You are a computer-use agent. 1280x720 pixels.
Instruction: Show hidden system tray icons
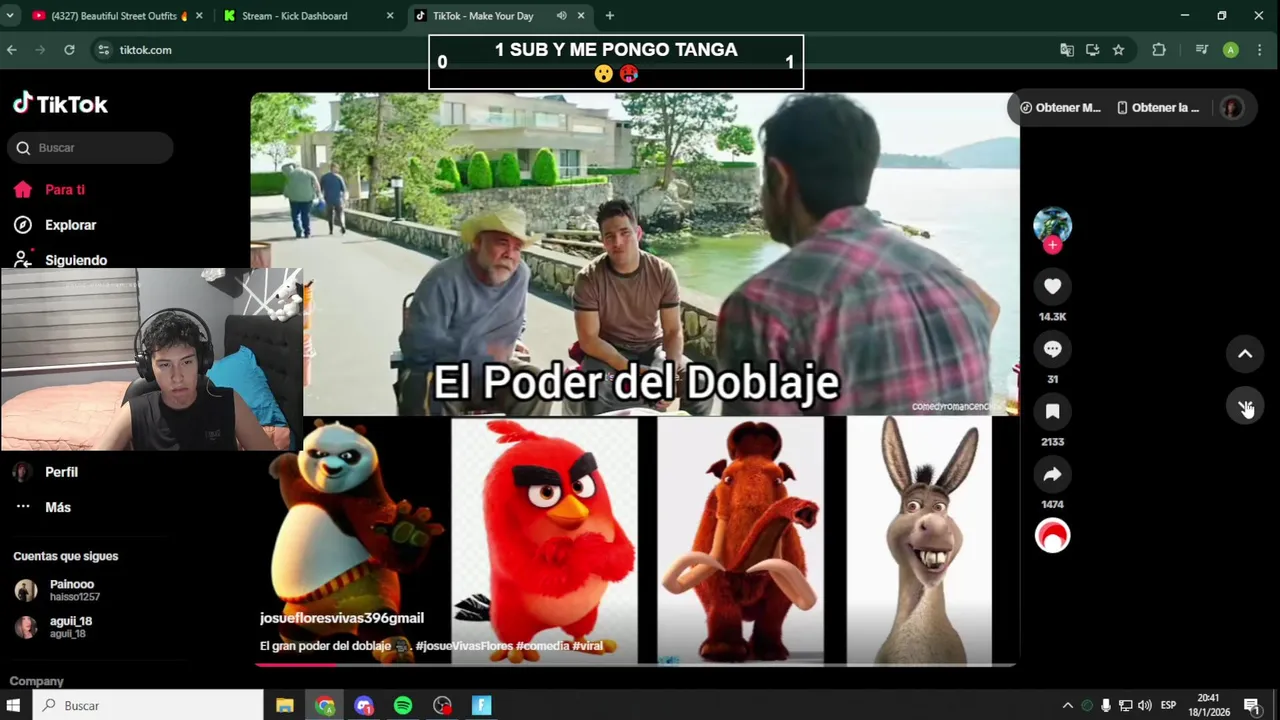(x=1067, y=705)
